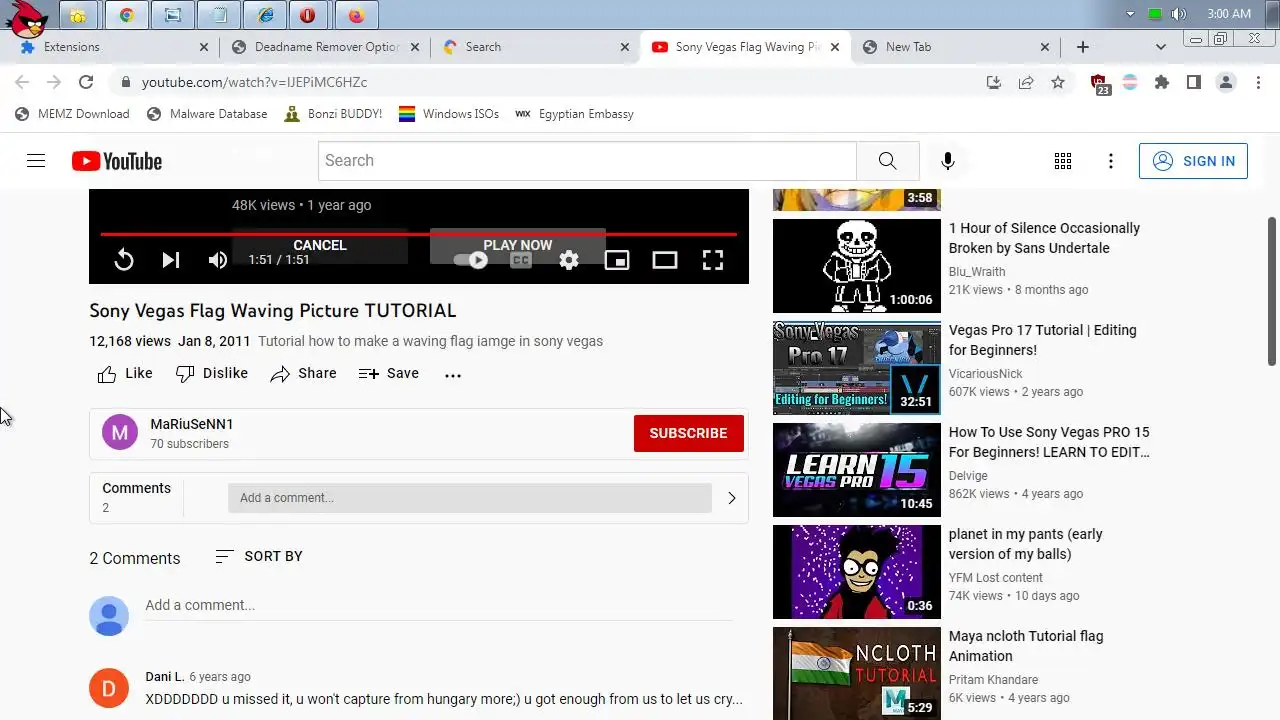The image size is (1280, 720).
Task: Open player settings gear
Action: tap(569, 260)
